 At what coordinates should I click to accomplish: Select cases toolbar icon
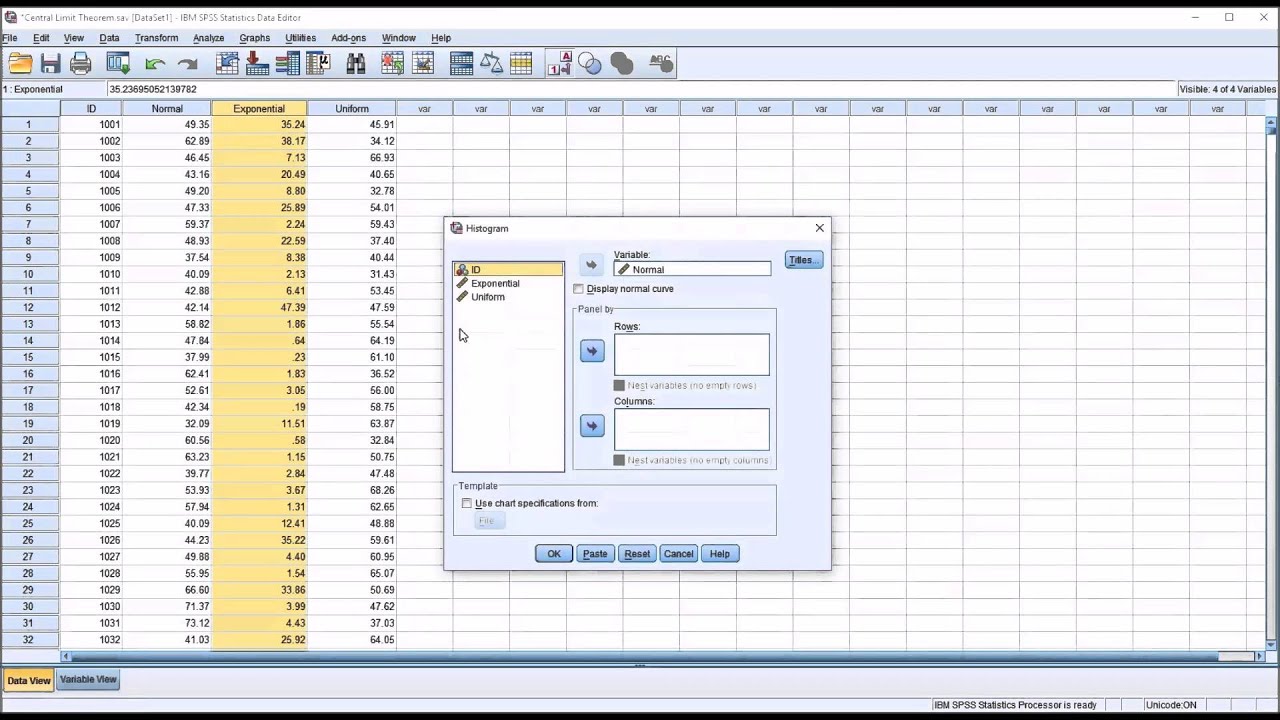pyautogui.click(x=521, y=64)
